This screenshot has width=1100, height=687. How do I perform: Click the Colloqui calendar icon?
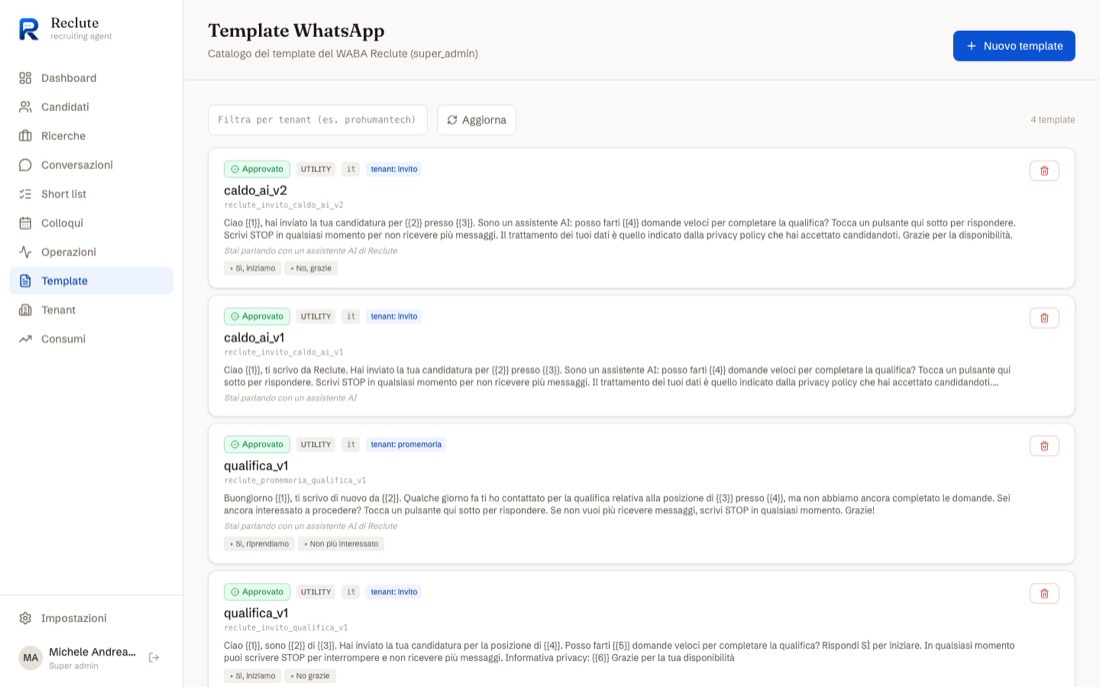pos(25,223)
